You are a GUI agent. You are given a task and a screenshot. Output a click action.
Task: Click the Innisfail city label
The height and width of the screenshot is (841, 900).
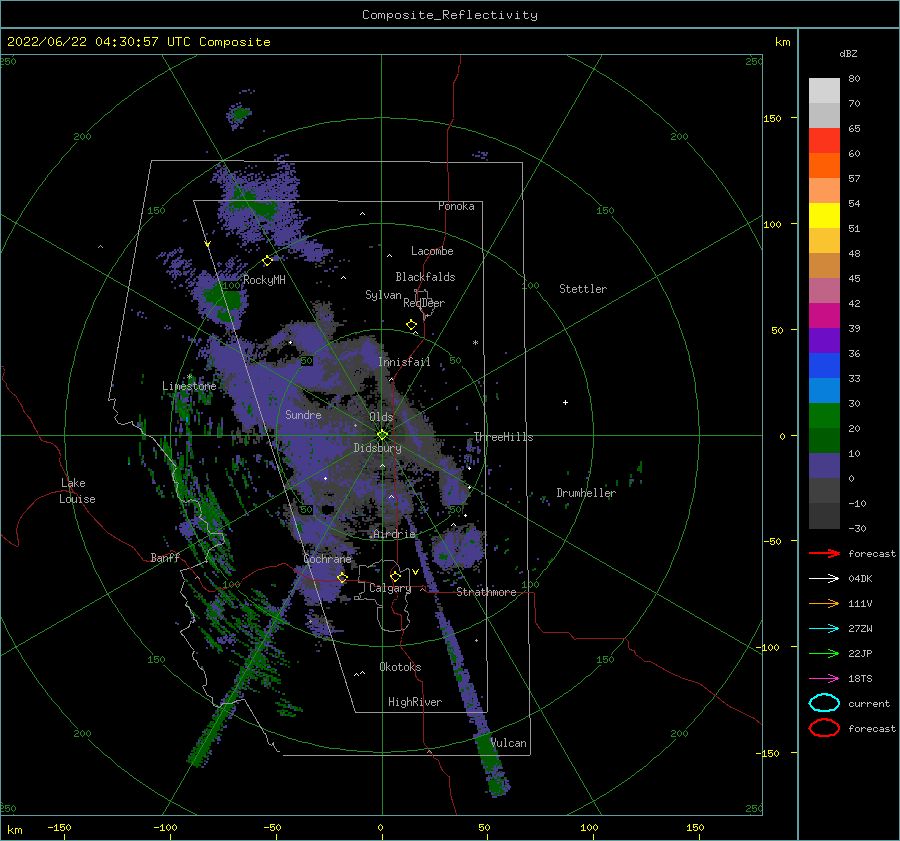tap(404, 362)
